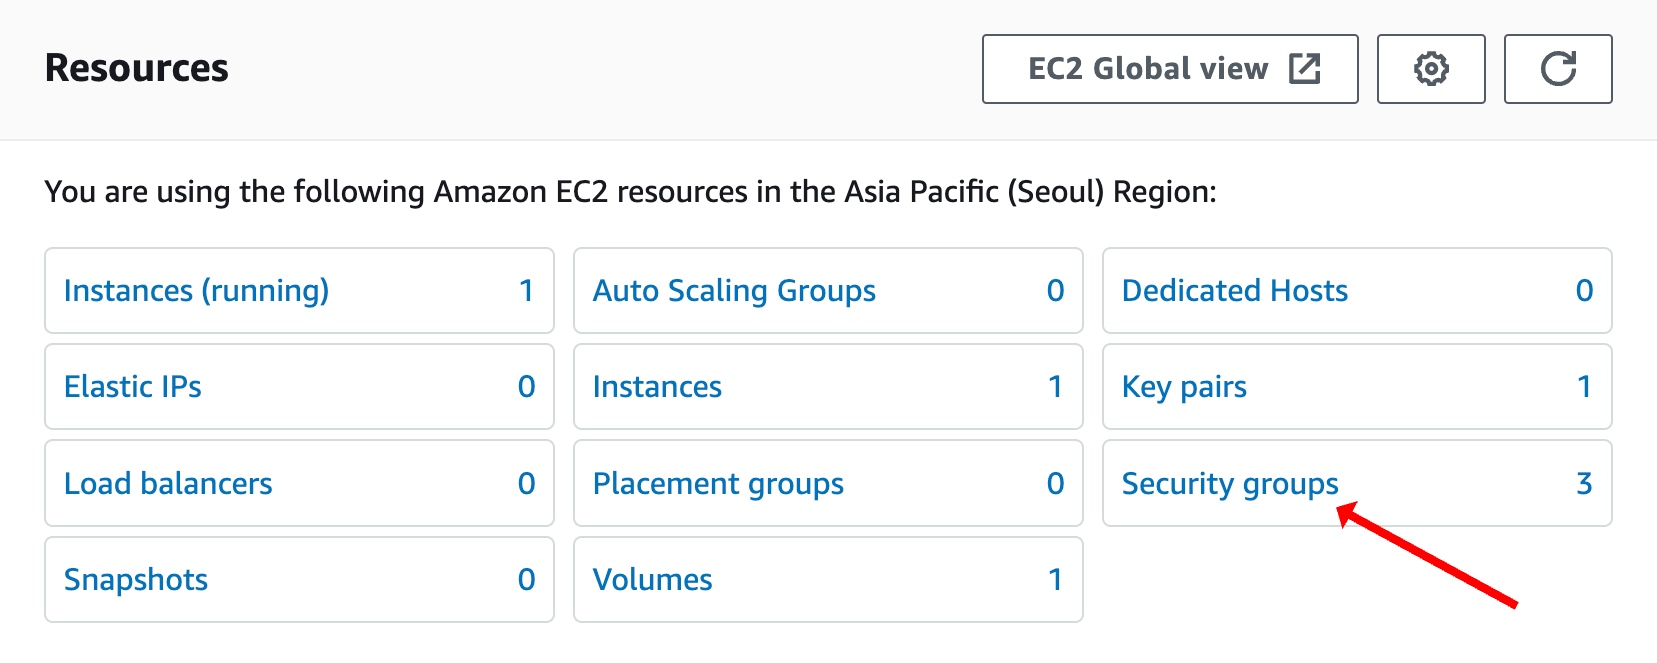The width and height of the screenshot is (1657, 663).
Task: Open Auto Scaling Groups resource
Action: [x=734, y=291]
